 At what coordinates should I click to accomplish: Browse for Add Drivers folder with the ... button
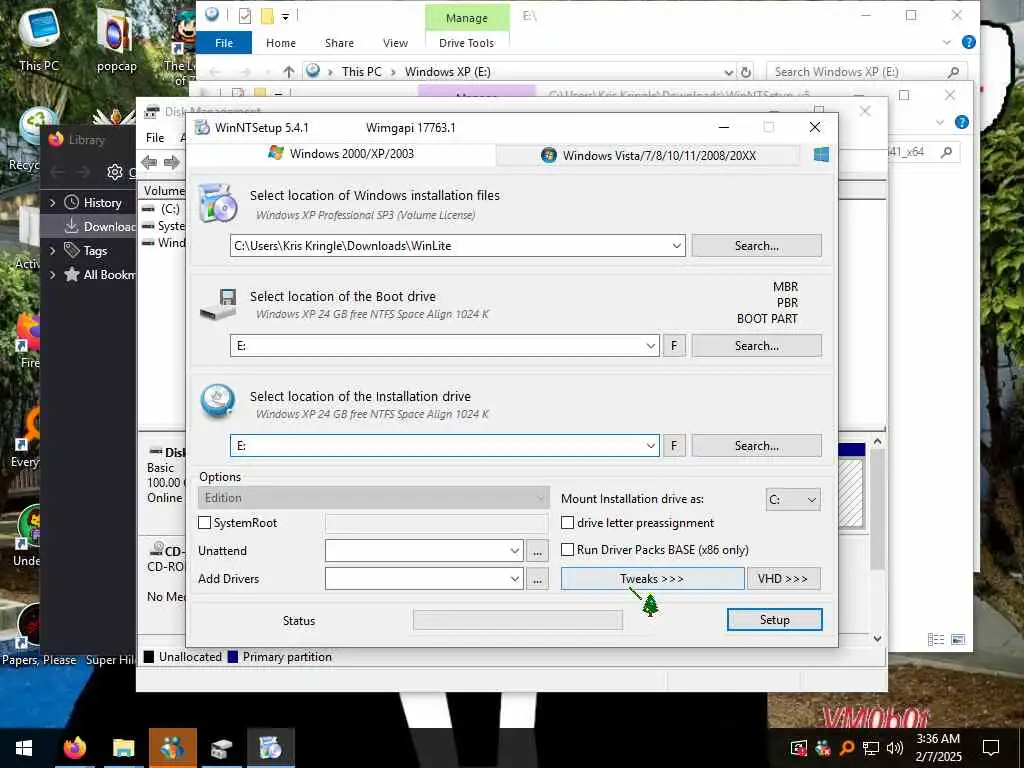537,579
